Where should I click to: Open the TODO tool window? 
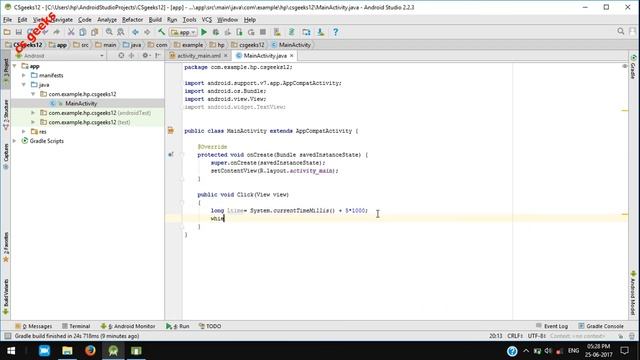(x=210, y=326)
